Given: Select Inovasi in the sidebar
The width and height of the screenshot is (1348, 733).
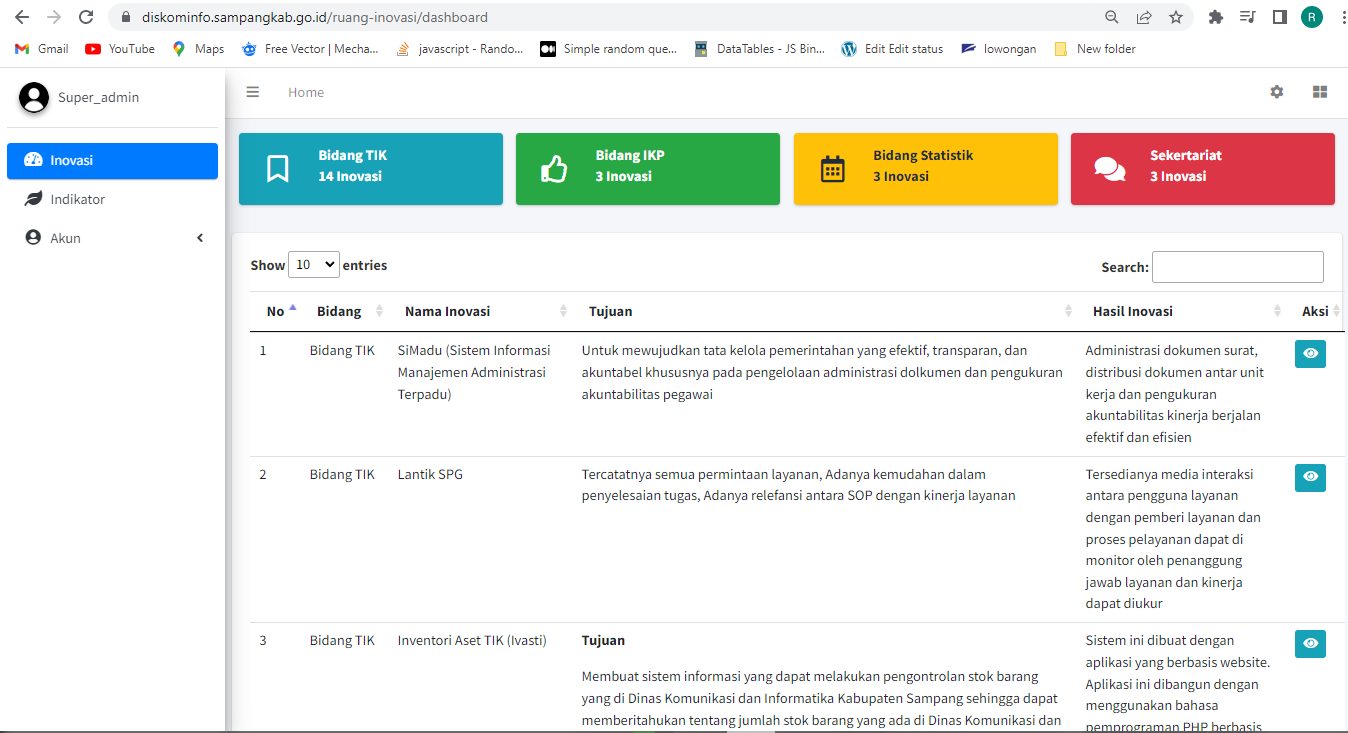Looking at the screenshot, I should tap(112, 160).
